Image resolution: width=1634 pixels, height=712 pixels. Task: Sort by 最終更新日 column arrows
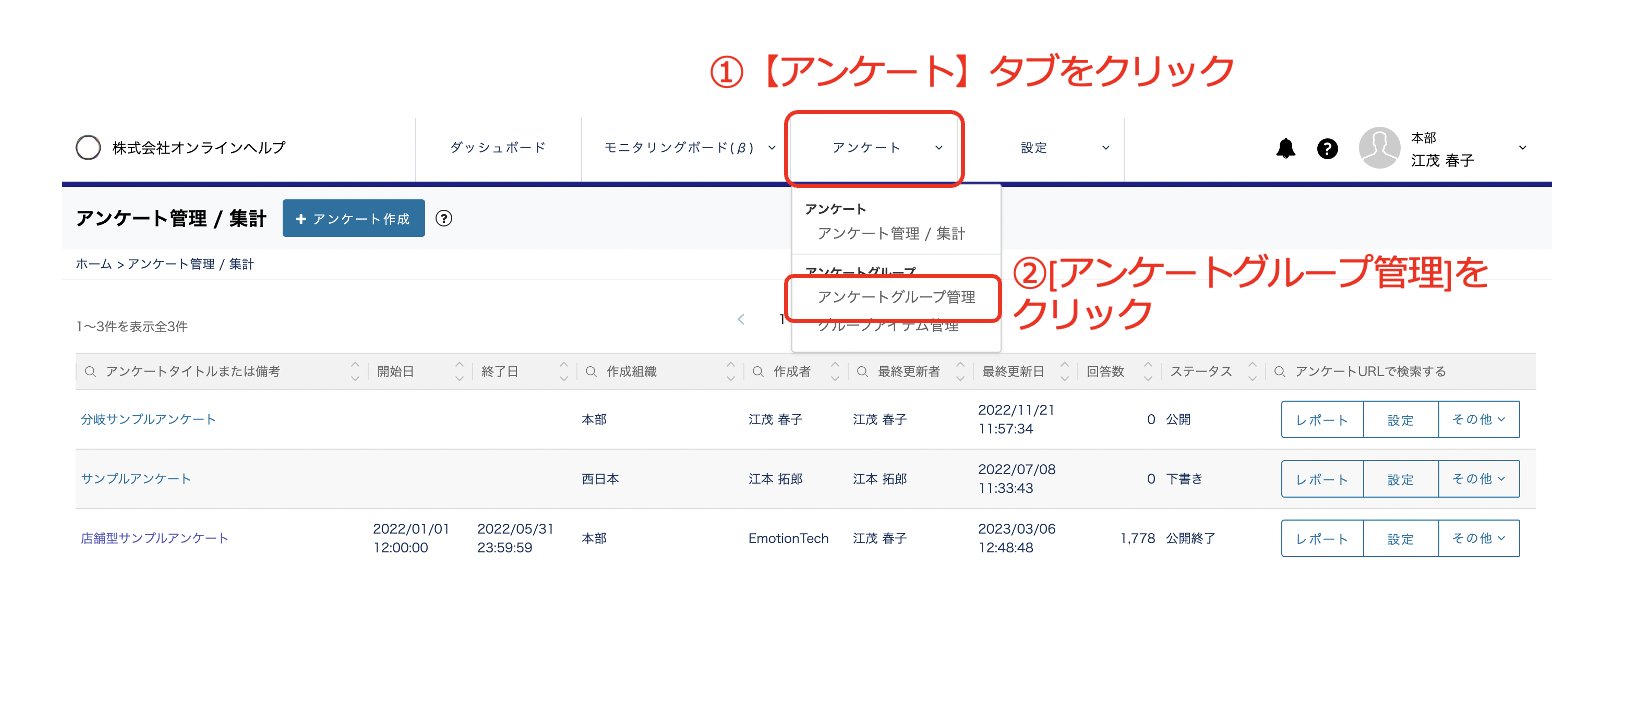click(1064, 372)
